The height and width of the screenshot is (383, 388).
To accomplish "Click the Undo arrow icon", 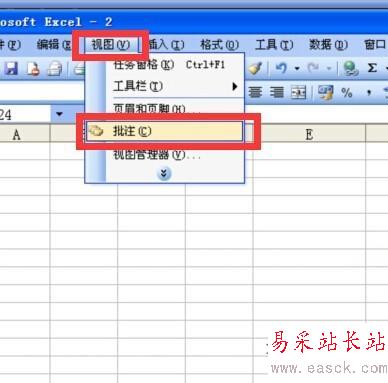I will tap(281, 68).
